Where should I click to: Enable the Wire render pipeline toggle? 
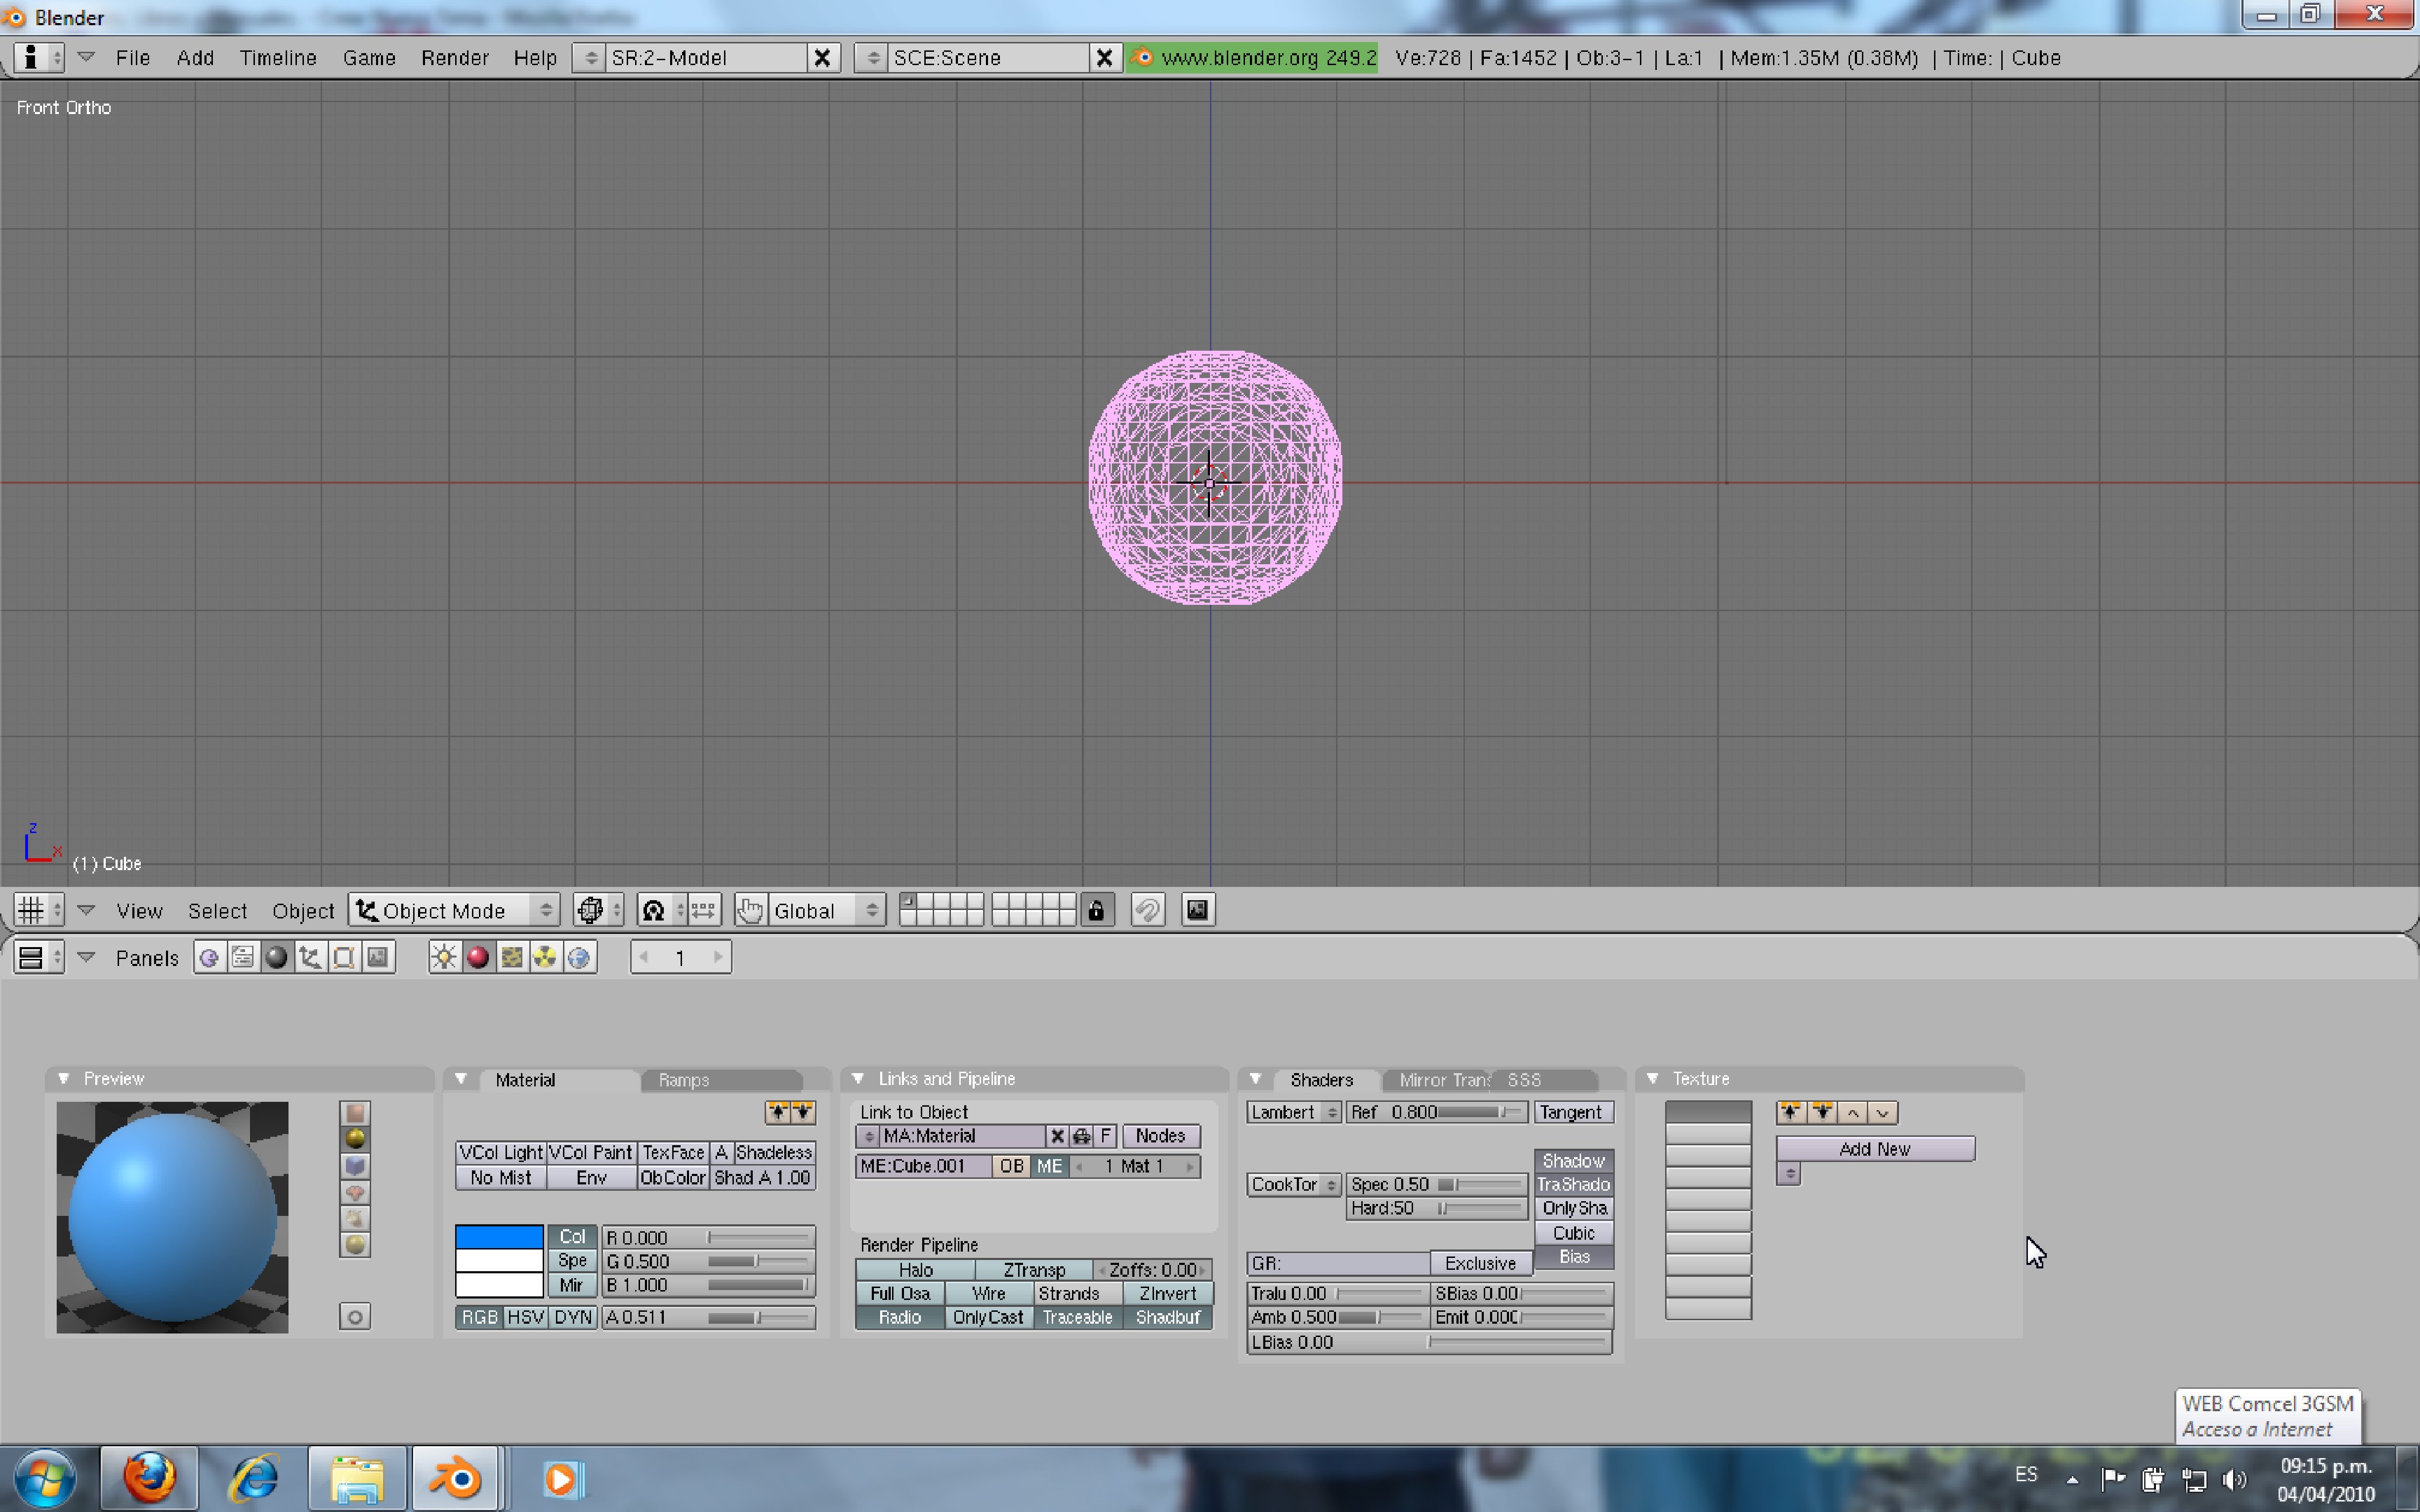coord(988,1293)
